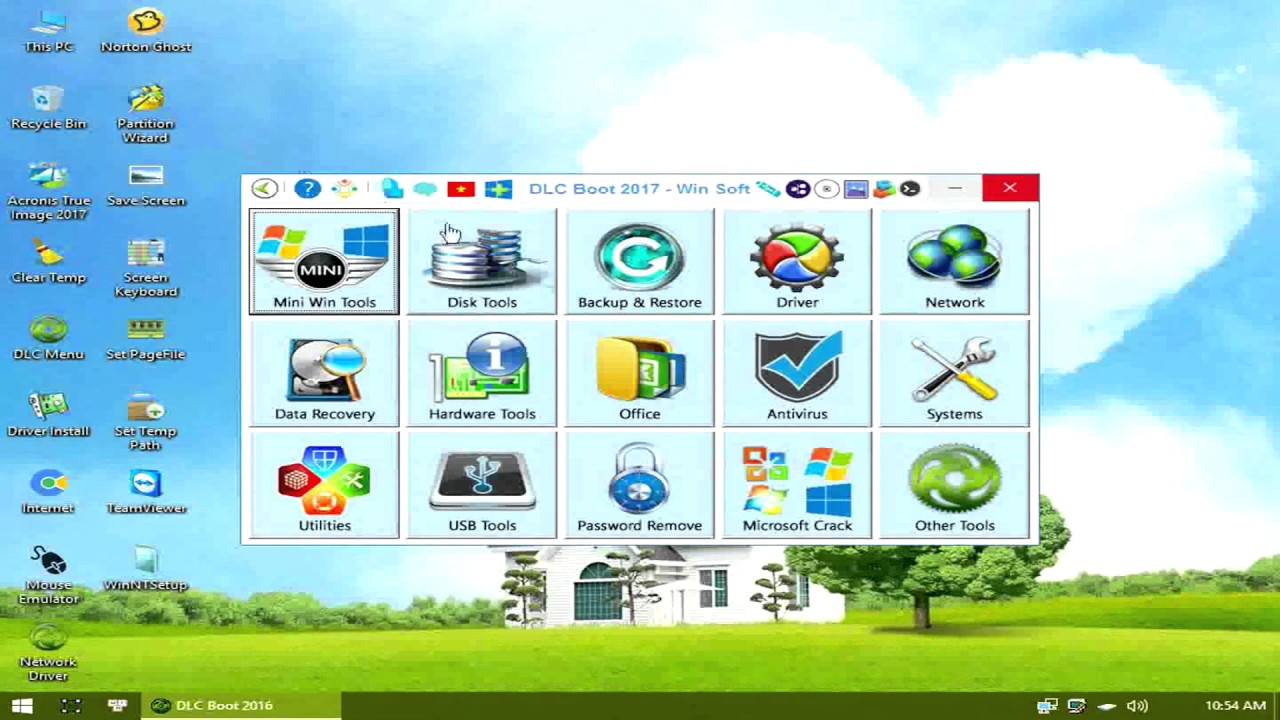Open the Network category

coord(954,262)
